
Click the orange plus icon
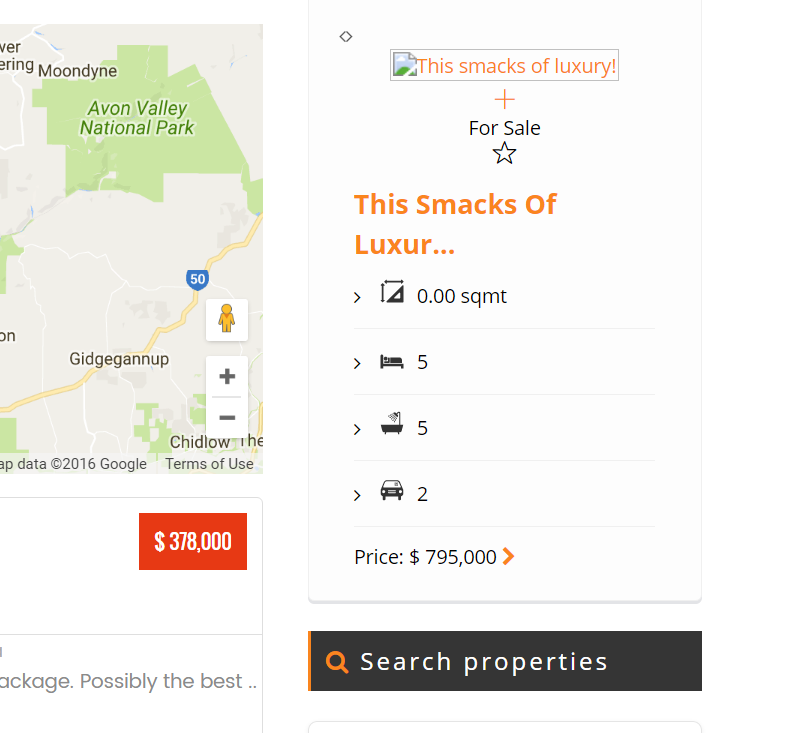coord(505,99)
